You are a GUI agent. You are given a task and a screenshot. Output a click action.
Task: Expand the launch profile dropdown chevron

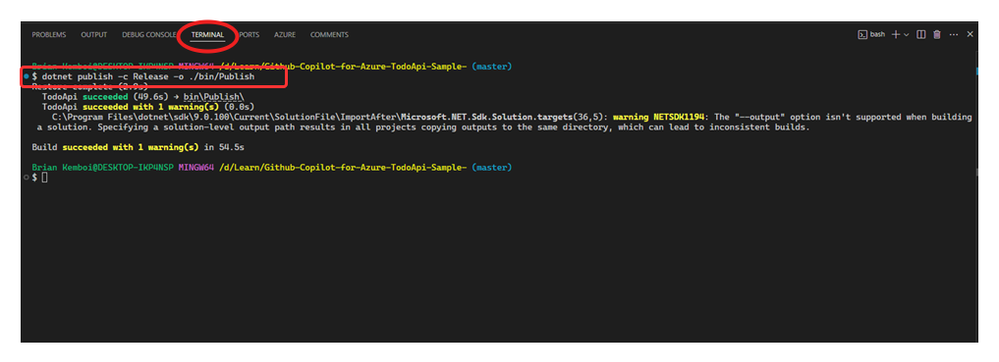pos(907,35)
